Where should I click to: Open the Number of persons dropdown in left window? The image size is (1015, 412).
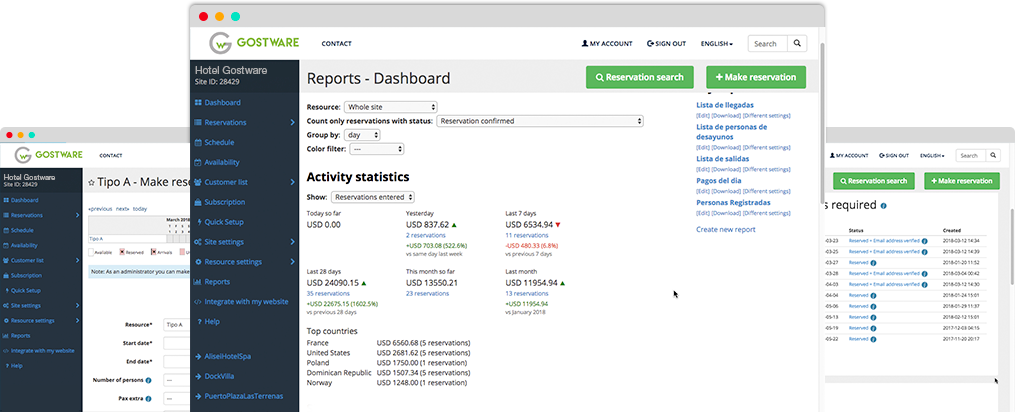click(177, 380)
